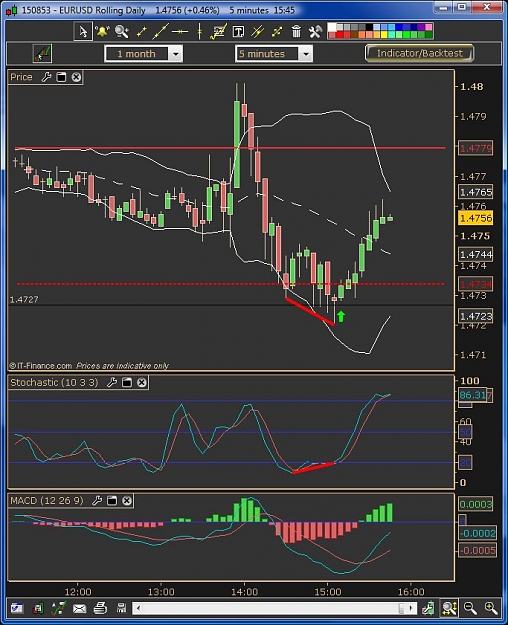Activate the magnifier zoom tool in toolbar
508x625 pixels.
pyautogui.click(x=122, y=31)
